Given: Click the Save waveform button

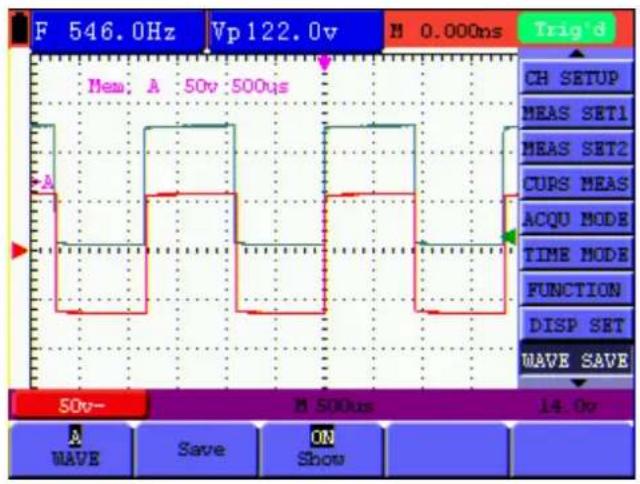Looking at the screenshot, I should click(x=198, y=449).
